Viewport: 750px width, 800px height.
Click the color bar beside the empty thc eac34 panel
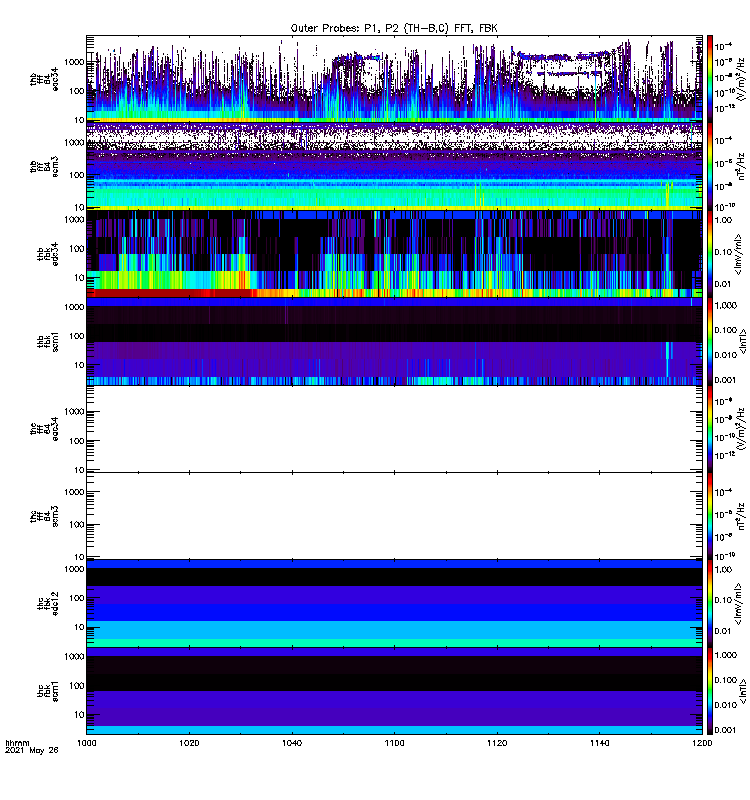pos(710,429)
